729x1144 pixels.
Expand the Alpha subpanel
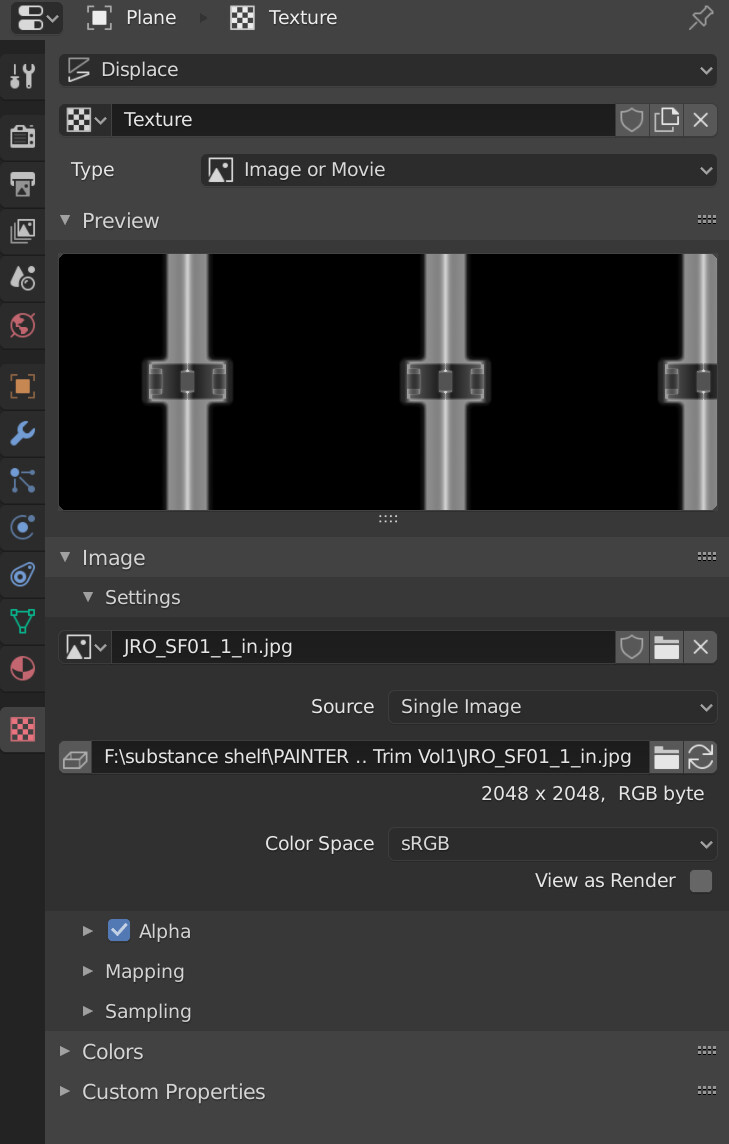pos(88,931)
